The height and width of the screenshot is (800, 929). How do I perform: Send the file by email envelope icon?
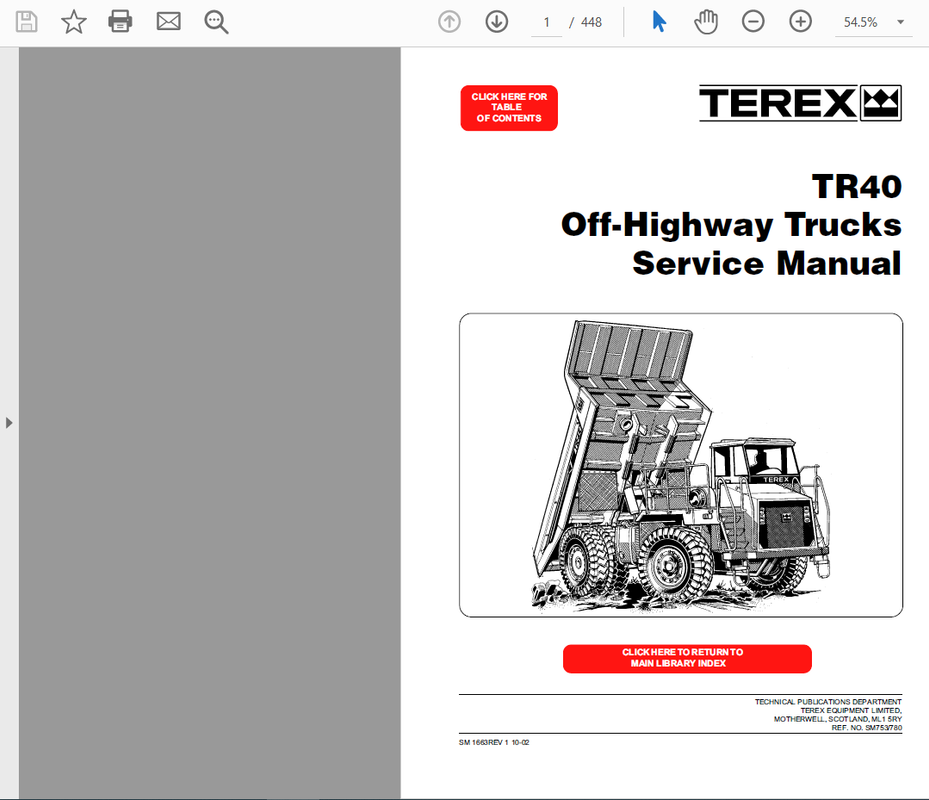[x=168, y=22]
